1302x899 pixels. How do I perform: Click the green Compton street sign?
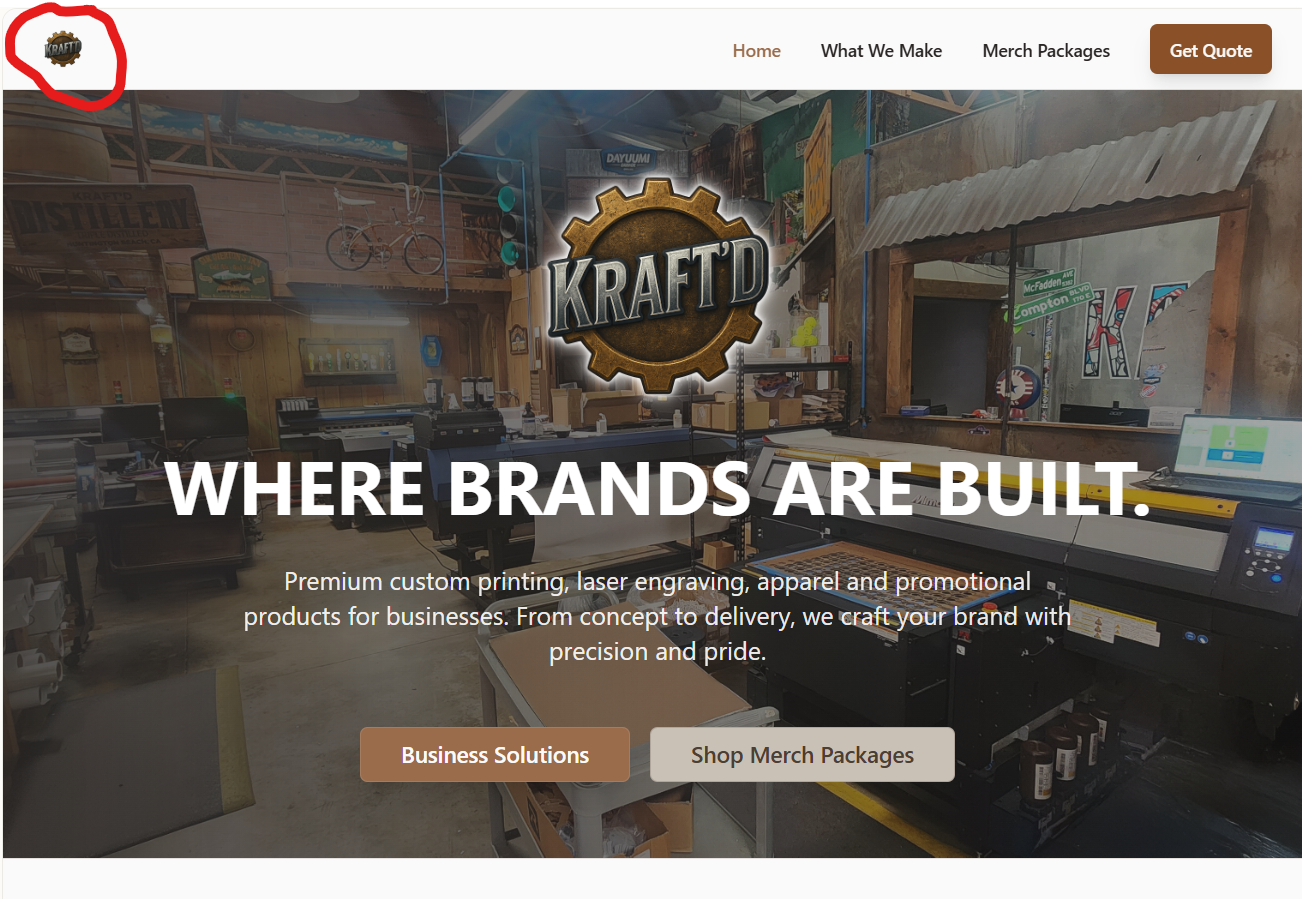click(x=1040, y=310)
